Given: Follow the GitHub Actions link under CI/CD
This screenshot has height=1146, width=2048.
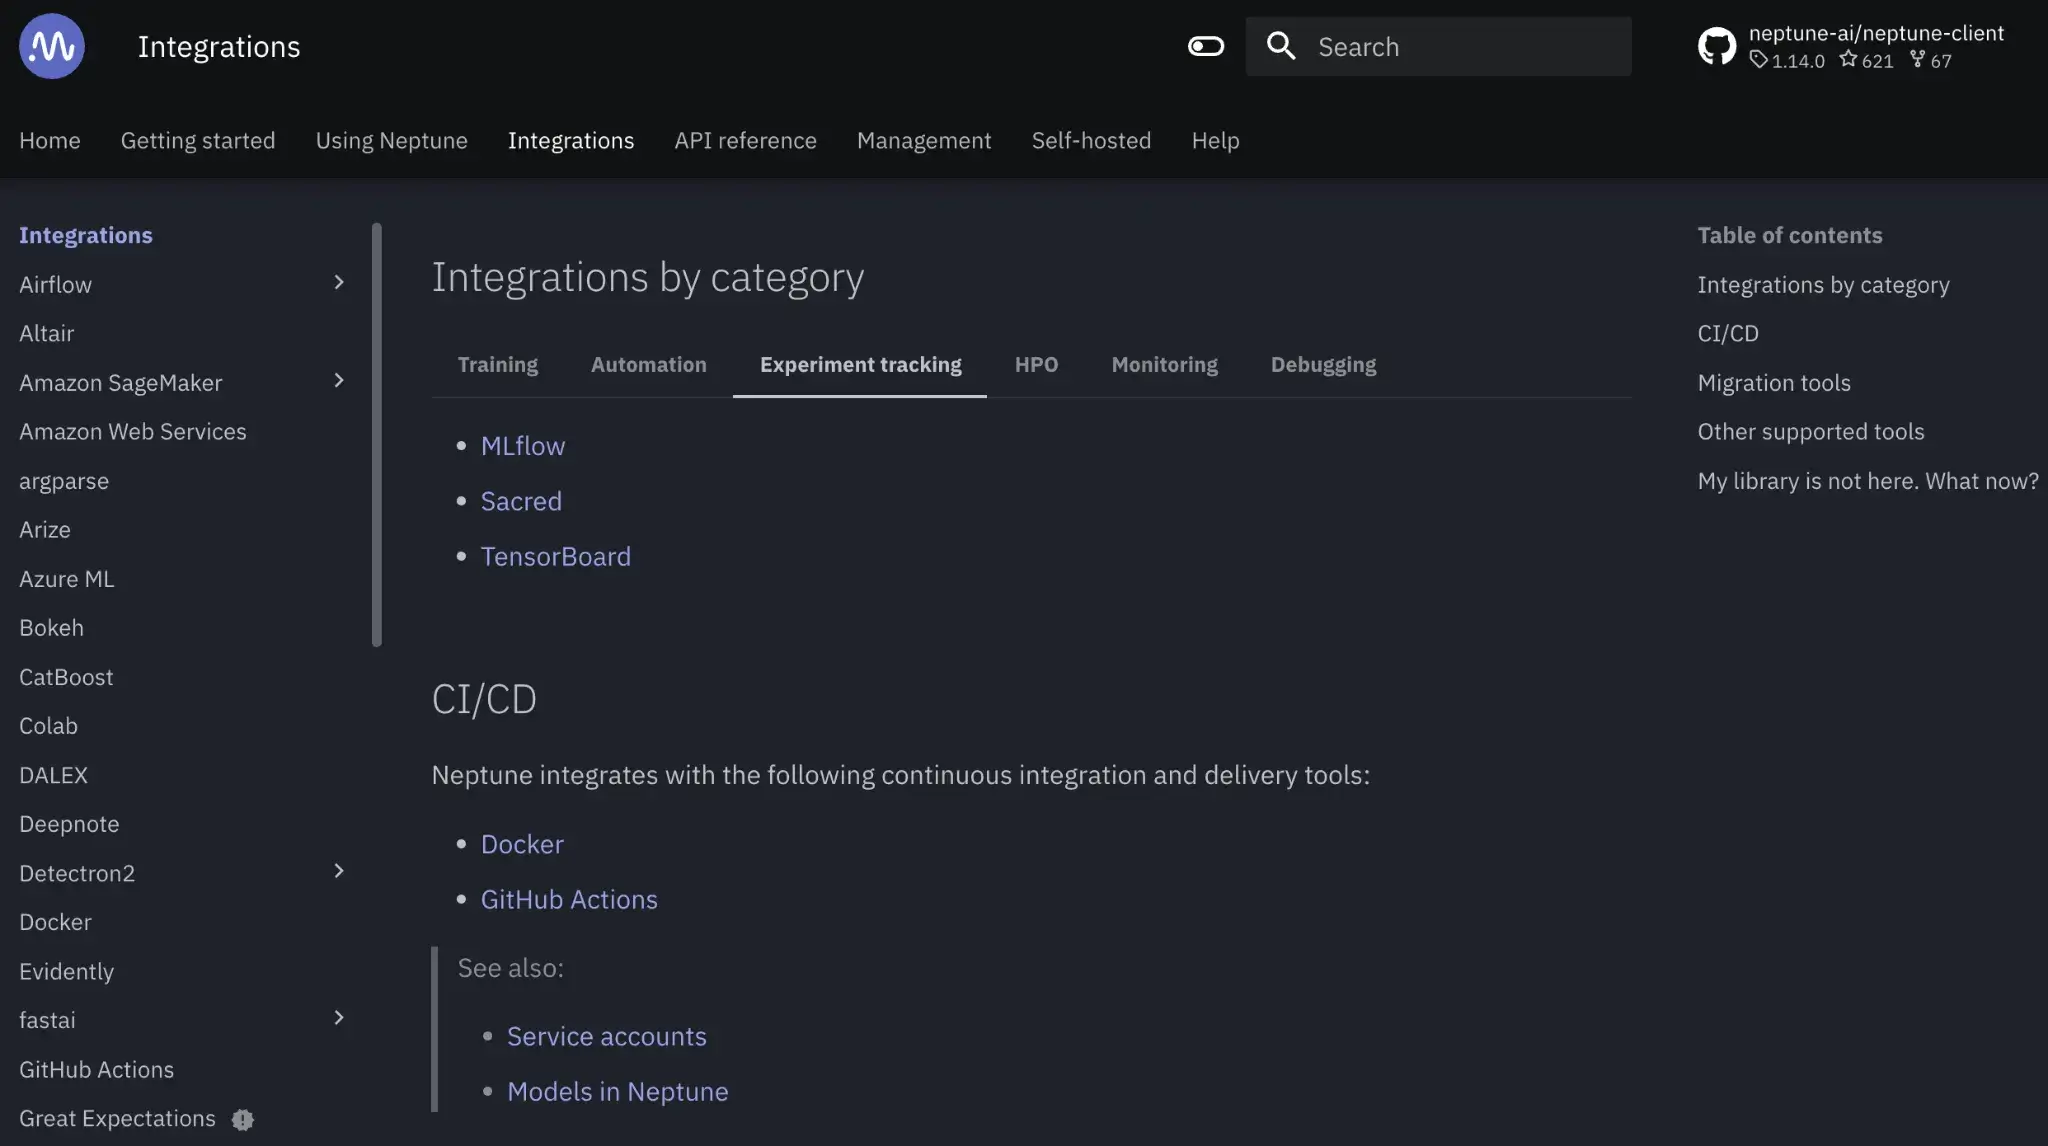Looking at the screenshot, I should (568, 900).
